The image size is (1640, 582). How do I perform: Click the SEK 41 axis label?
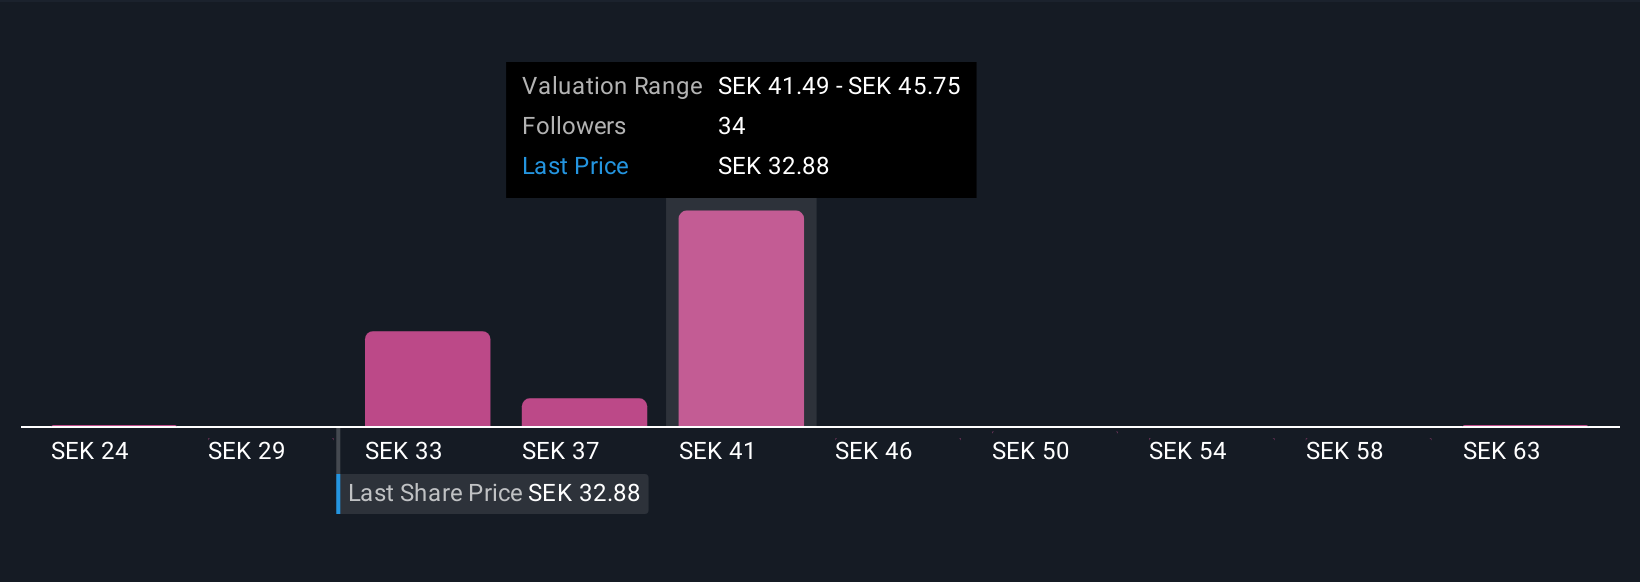click(x=716, y=451)
